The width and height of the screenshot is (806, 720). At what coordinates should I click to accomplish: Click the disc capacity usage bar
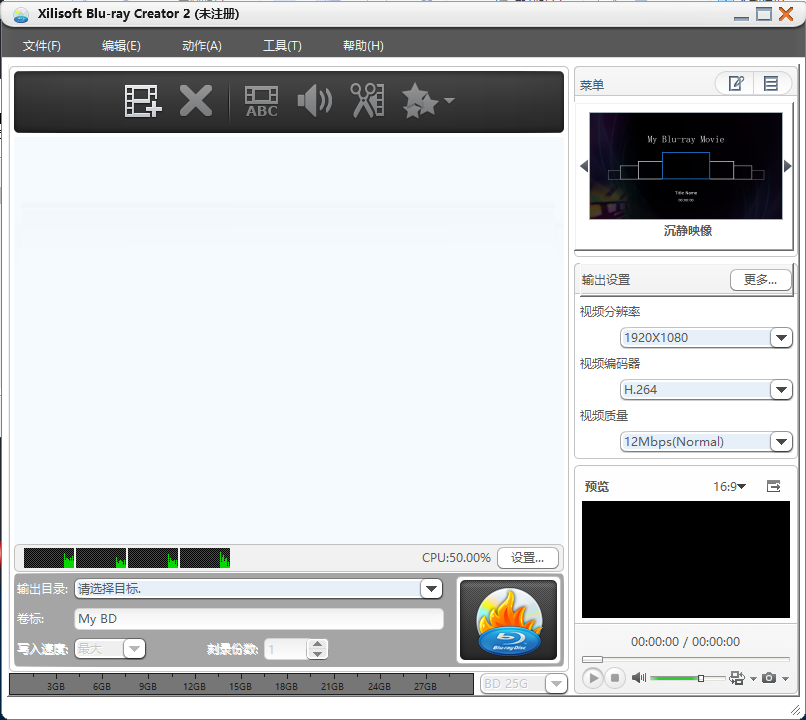point(241,684)
